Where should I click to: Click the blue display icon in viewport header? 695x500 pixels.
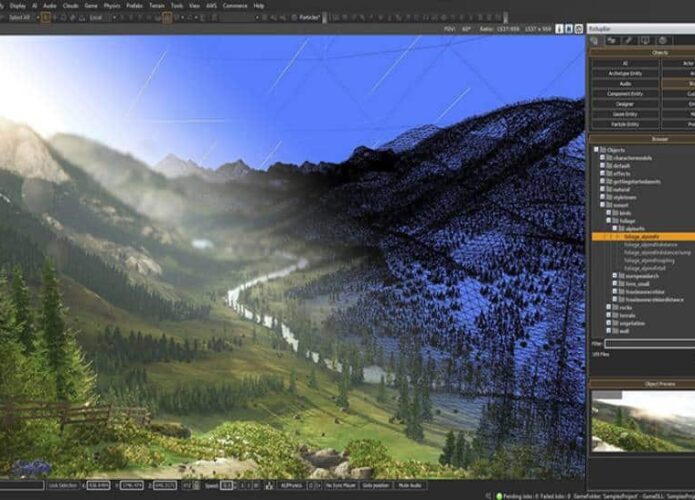[x=569, y=29]
